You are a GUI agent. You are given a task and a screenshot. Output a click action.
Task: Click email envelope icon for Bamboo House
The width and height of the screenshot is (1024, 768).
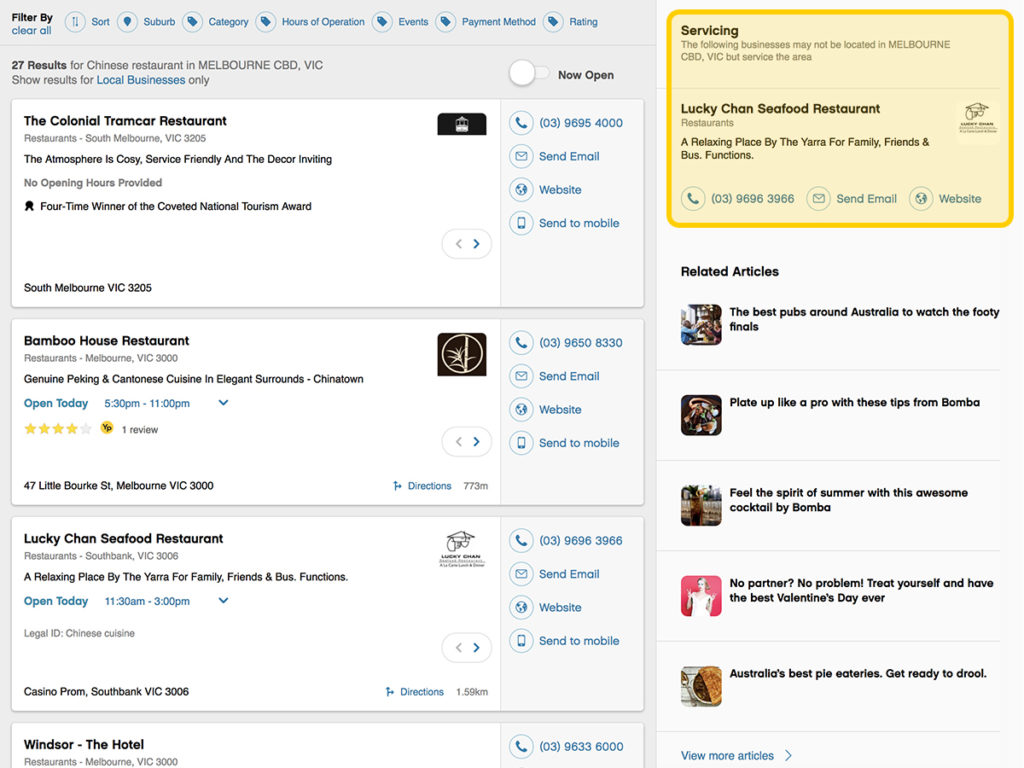coord(521,376)
